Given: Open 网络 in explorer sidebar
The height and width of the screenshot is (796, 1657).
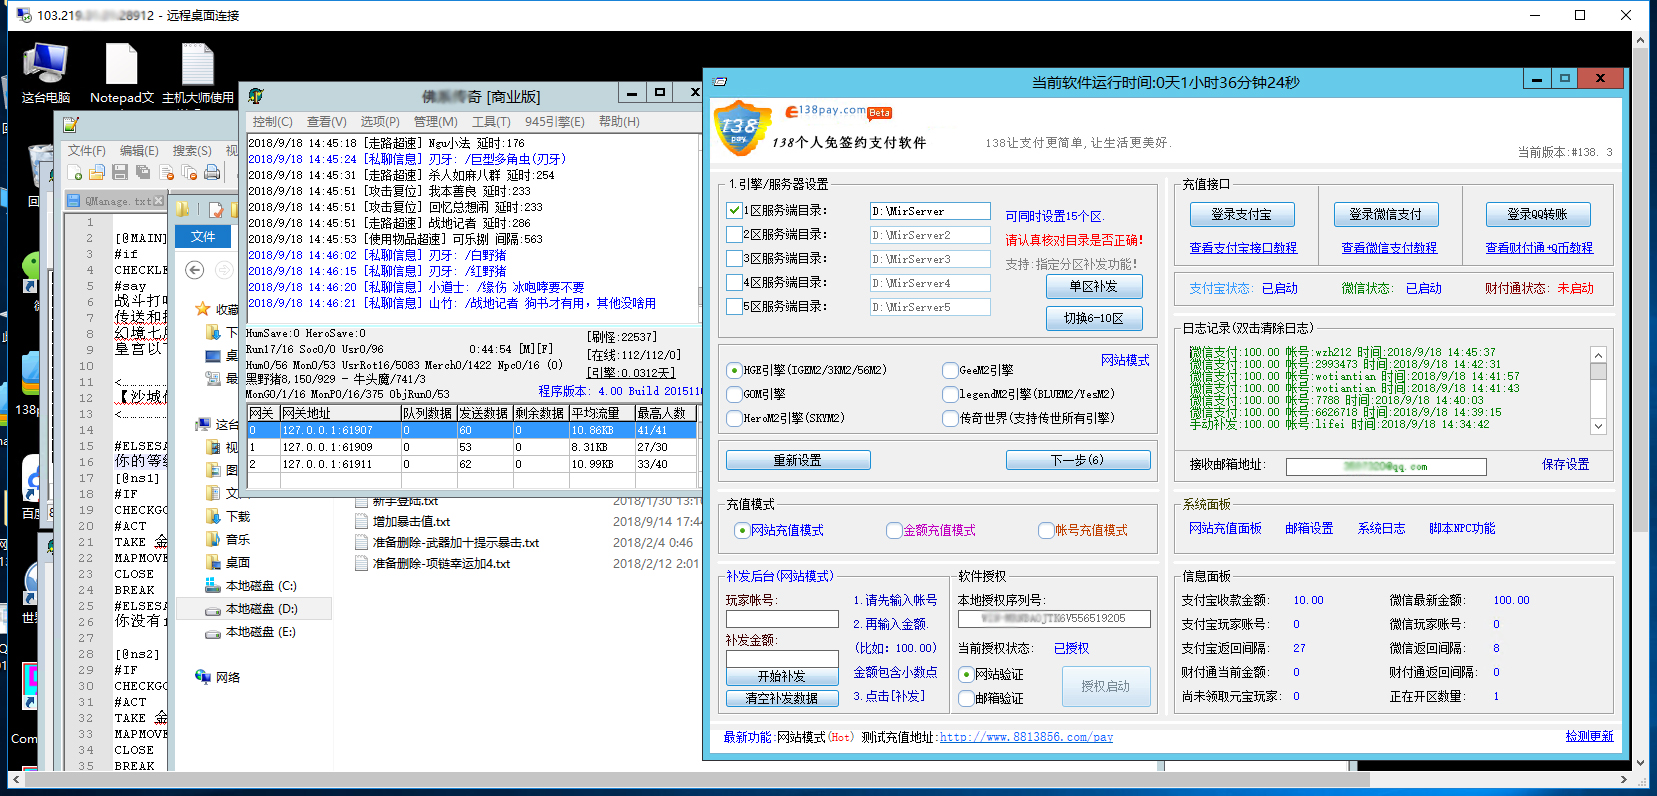Looking at the screenshot, I should point(217,677).
